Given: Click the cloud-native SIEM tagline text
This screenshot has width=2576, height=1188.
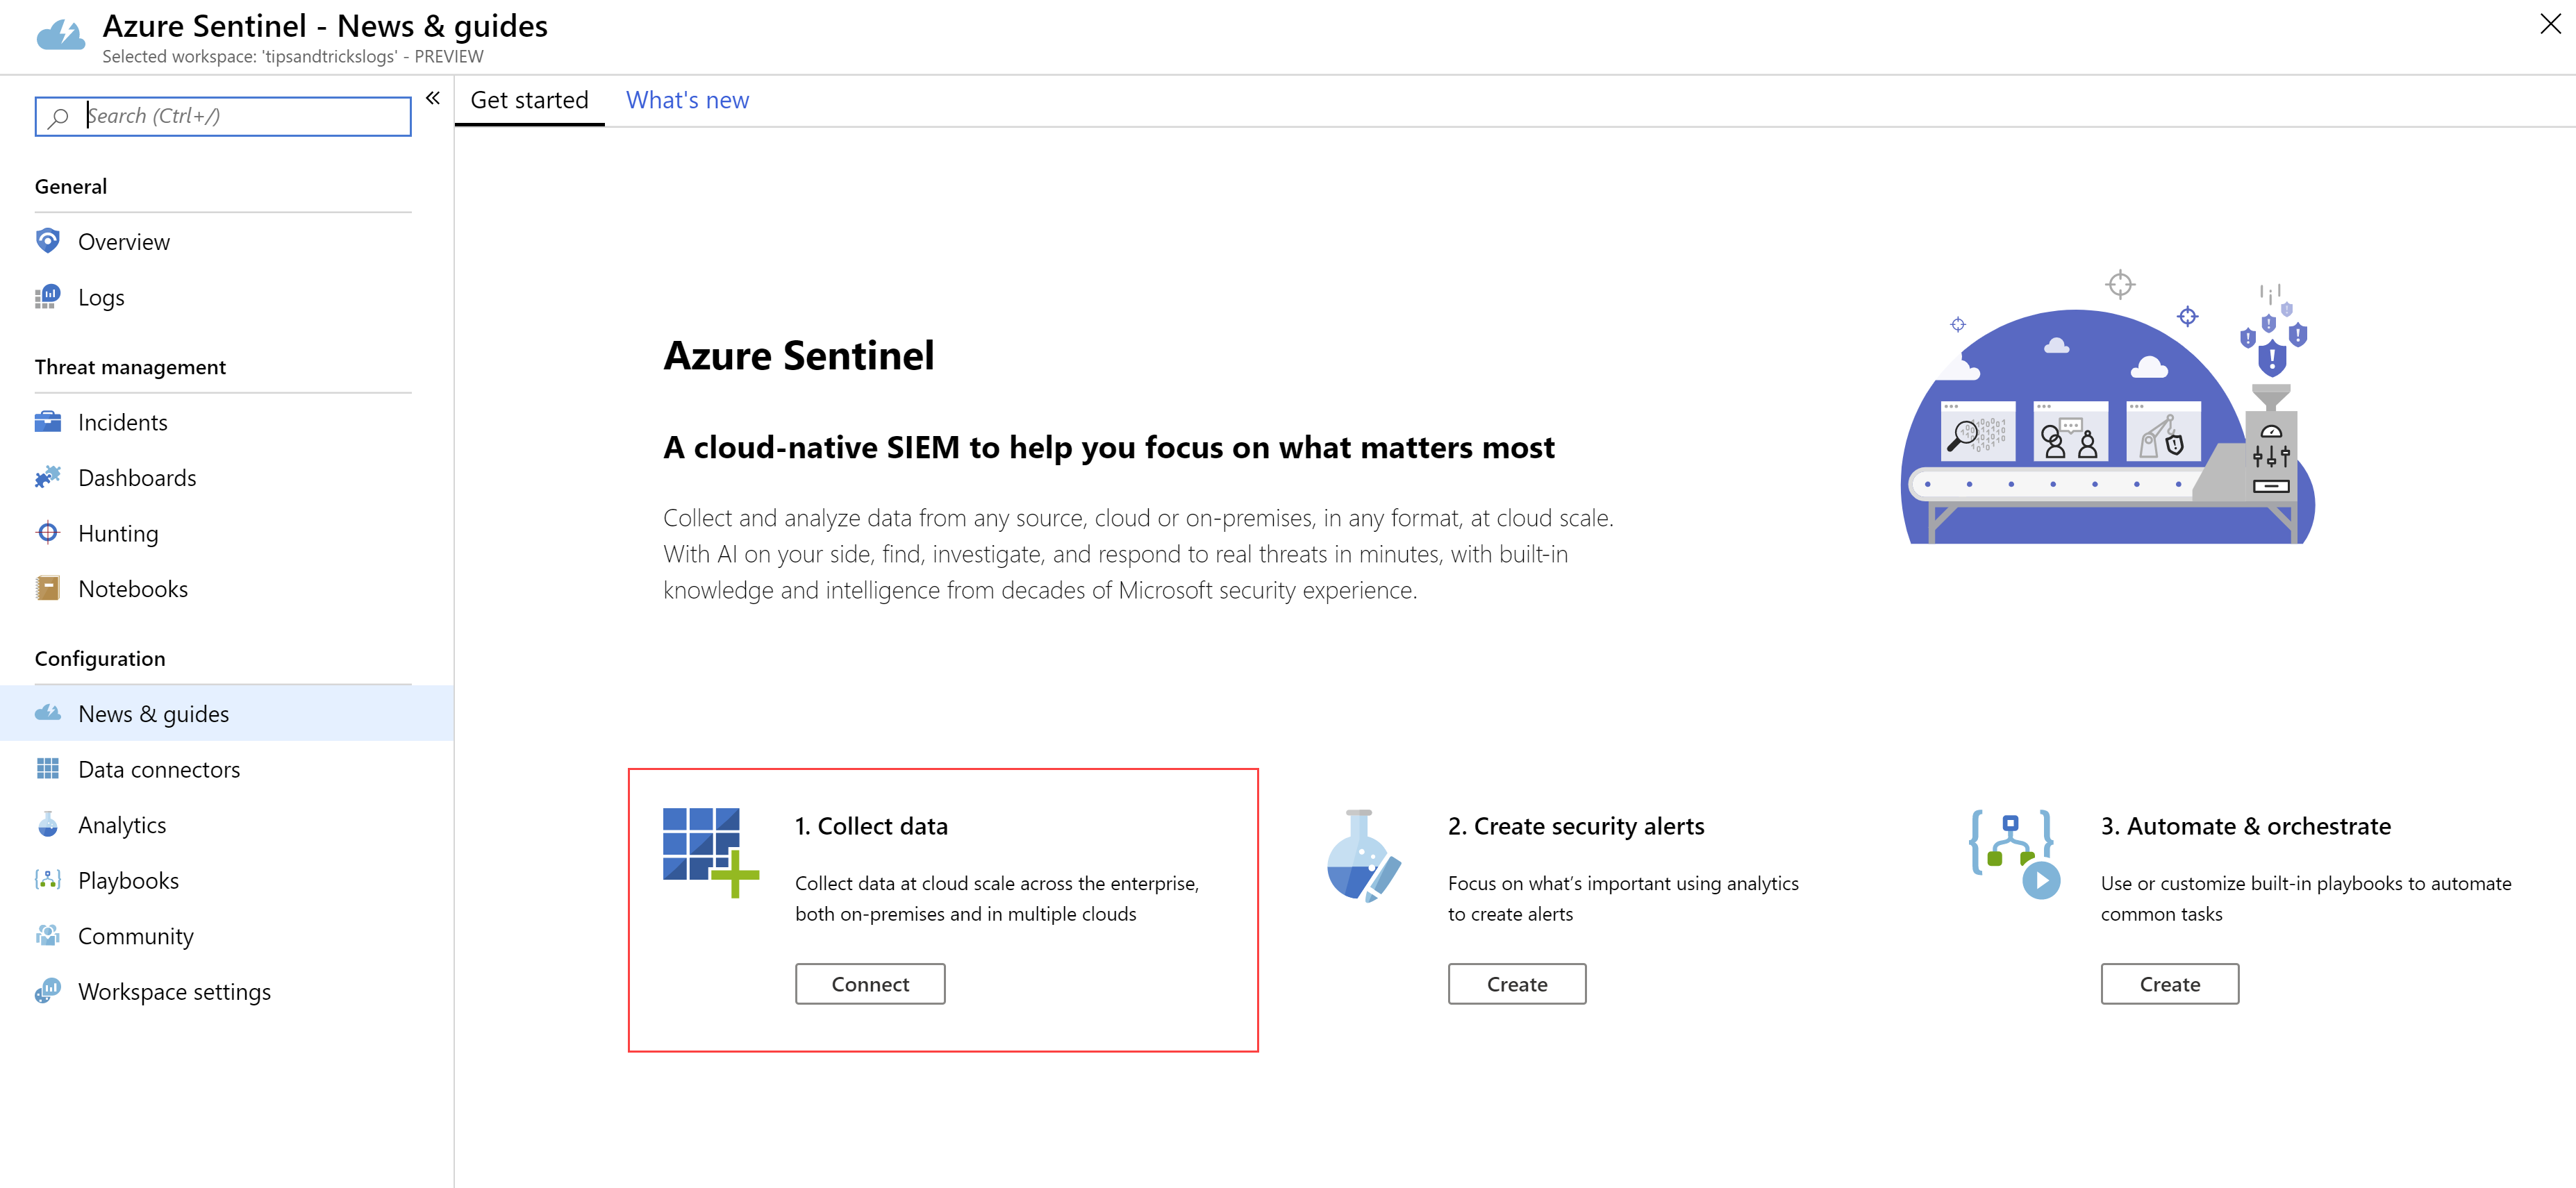Looking at the screenshot, I should coord(1109,447).
